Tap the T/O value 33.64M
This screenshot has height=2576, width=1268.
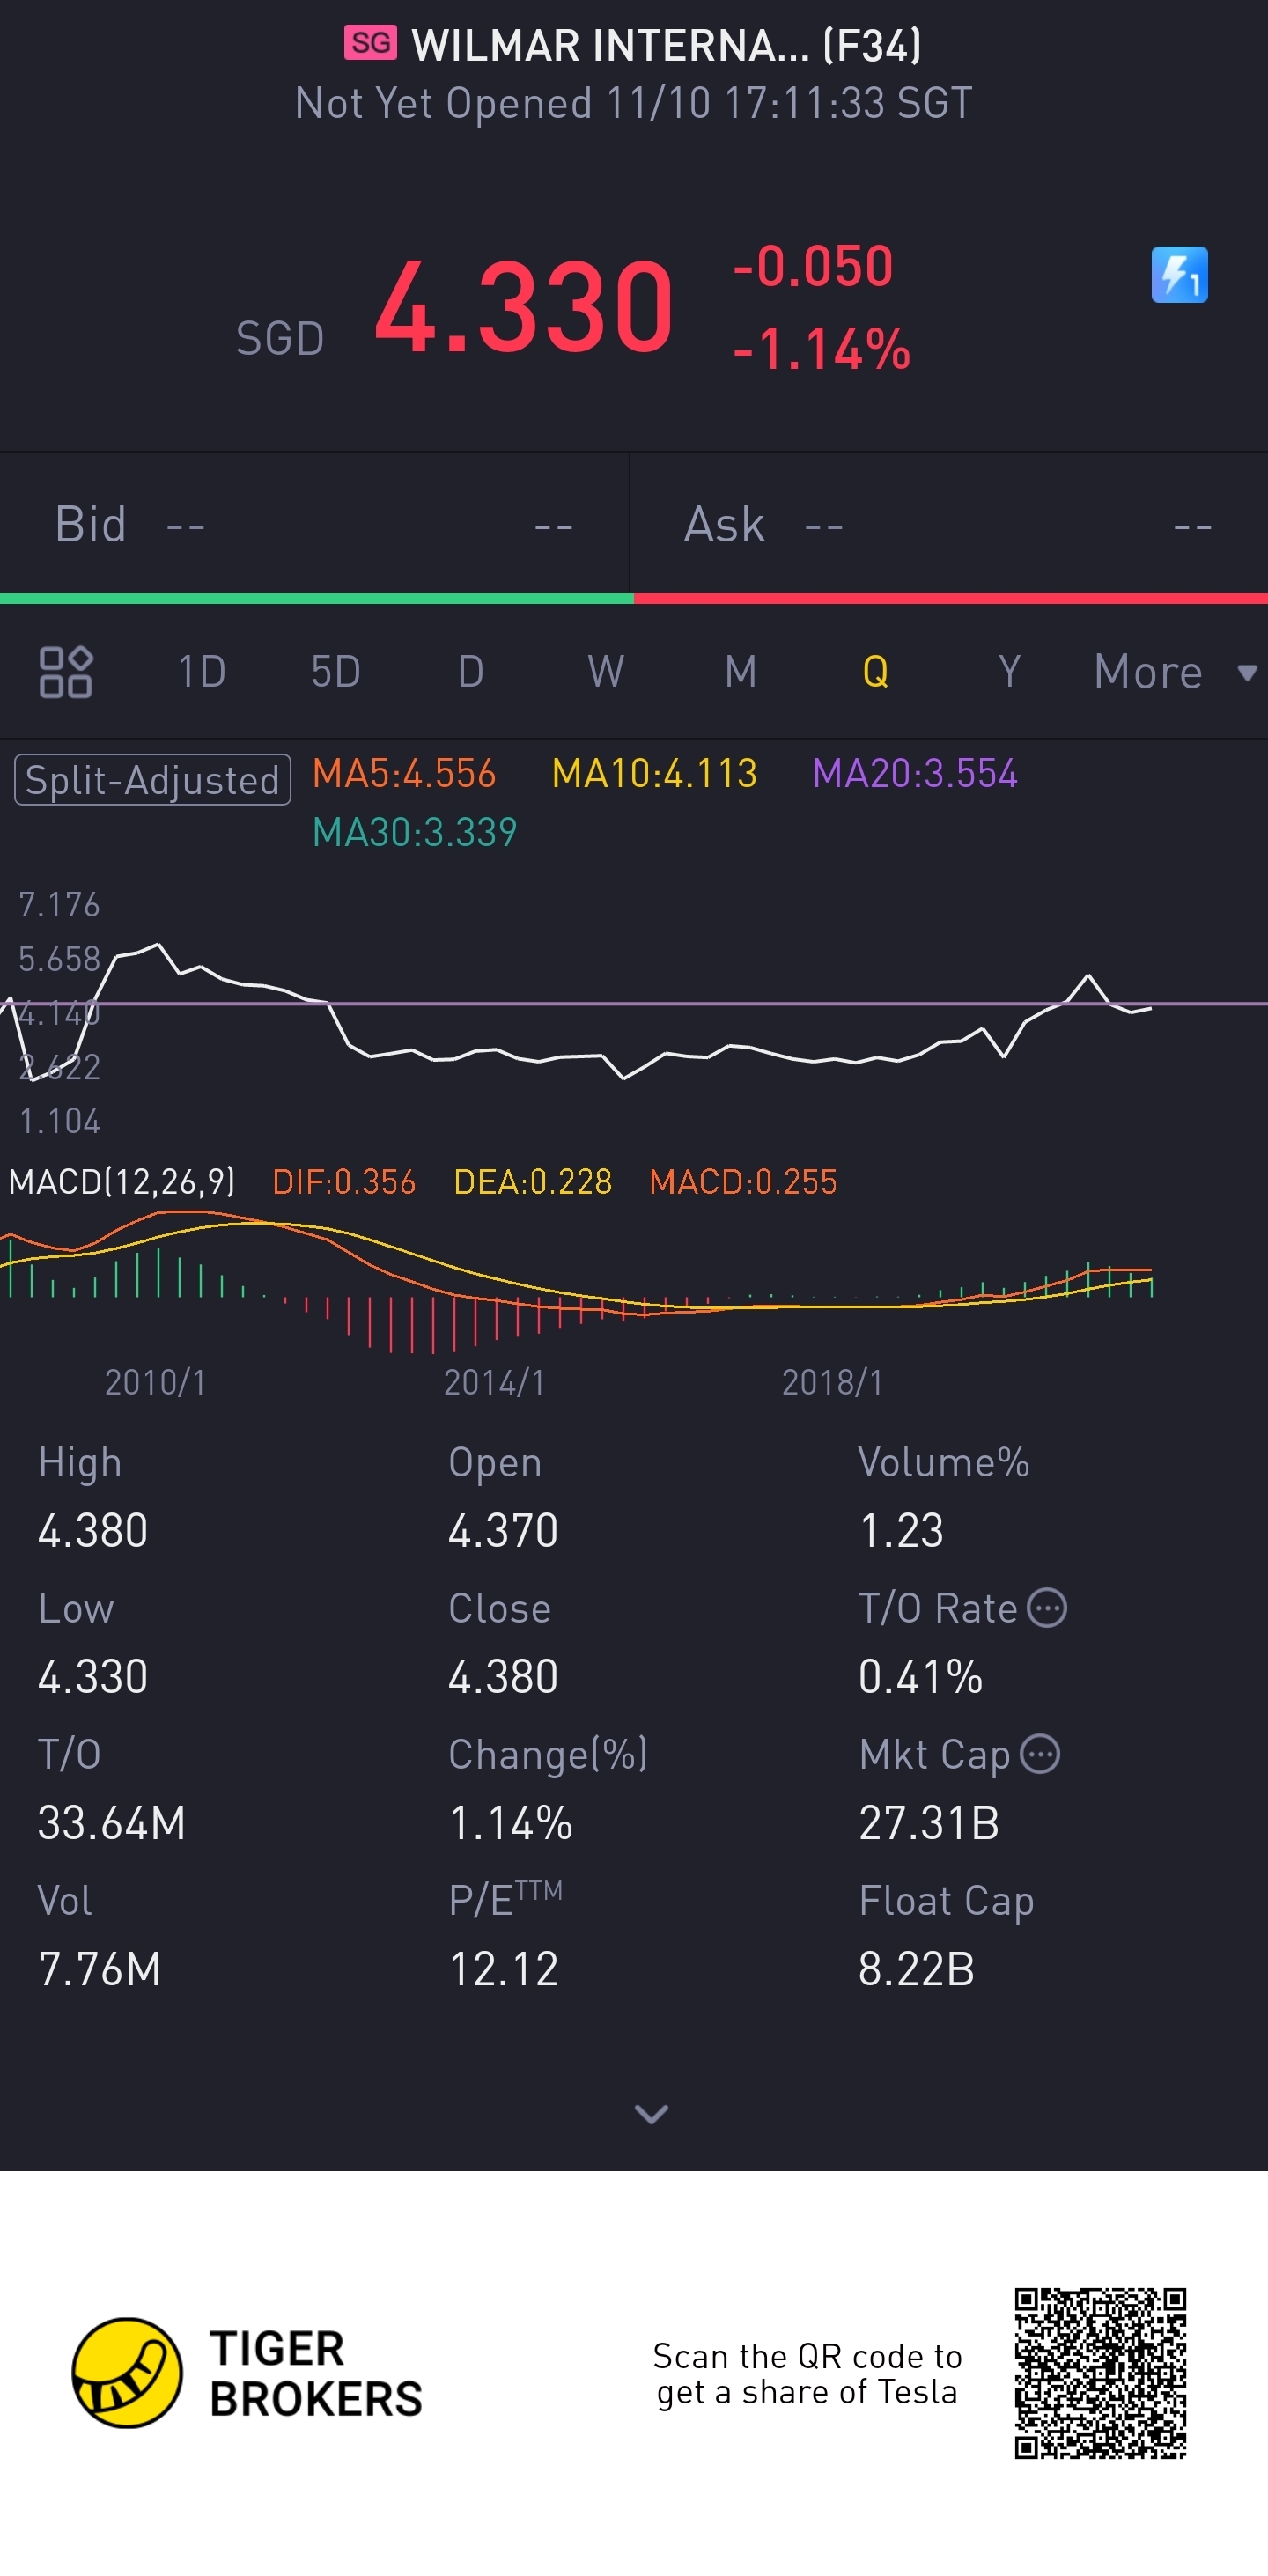(x=112, y=1823)
